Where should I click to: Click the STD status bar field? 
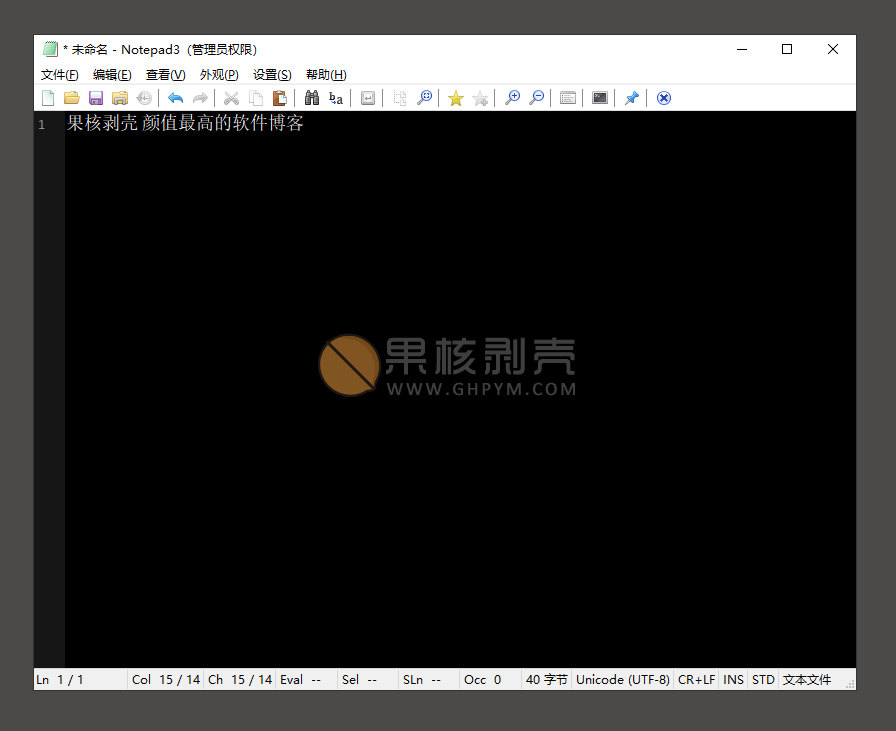763,680
